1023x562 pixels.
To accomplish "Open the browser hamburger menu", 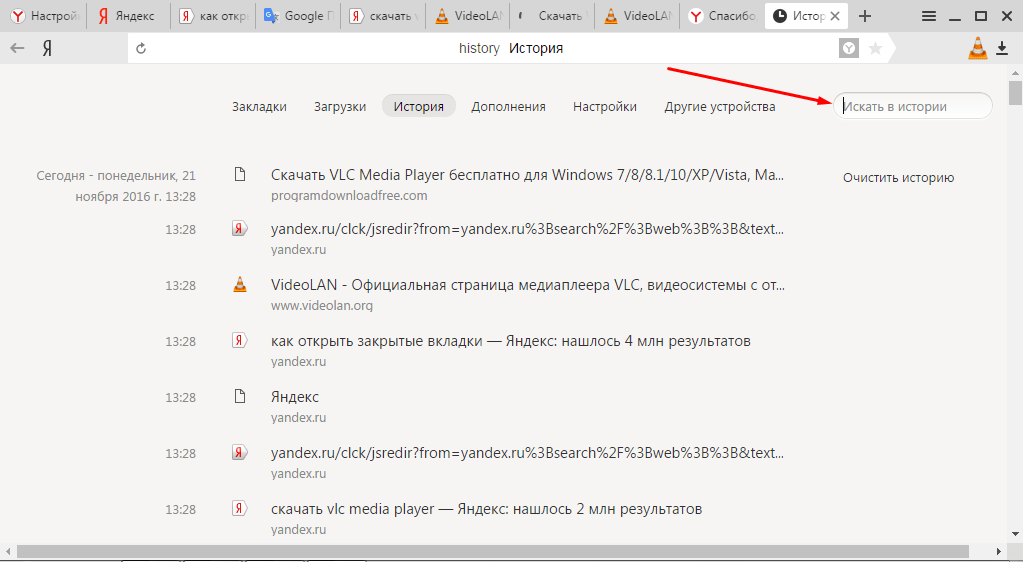I will tap(929, 16).
